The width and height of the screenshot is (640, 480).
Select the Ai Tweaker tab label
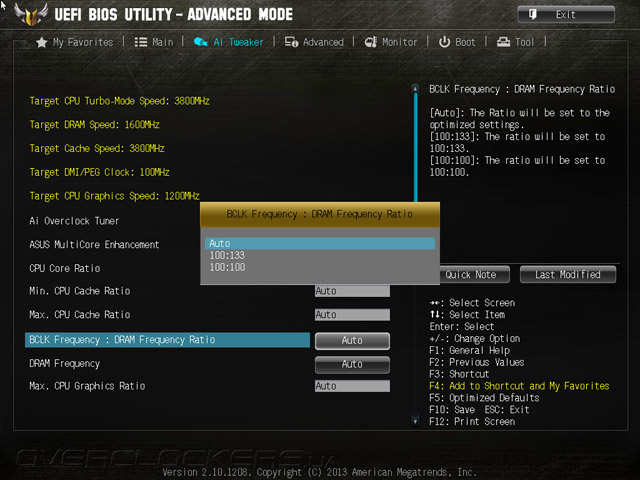point(238,42)
